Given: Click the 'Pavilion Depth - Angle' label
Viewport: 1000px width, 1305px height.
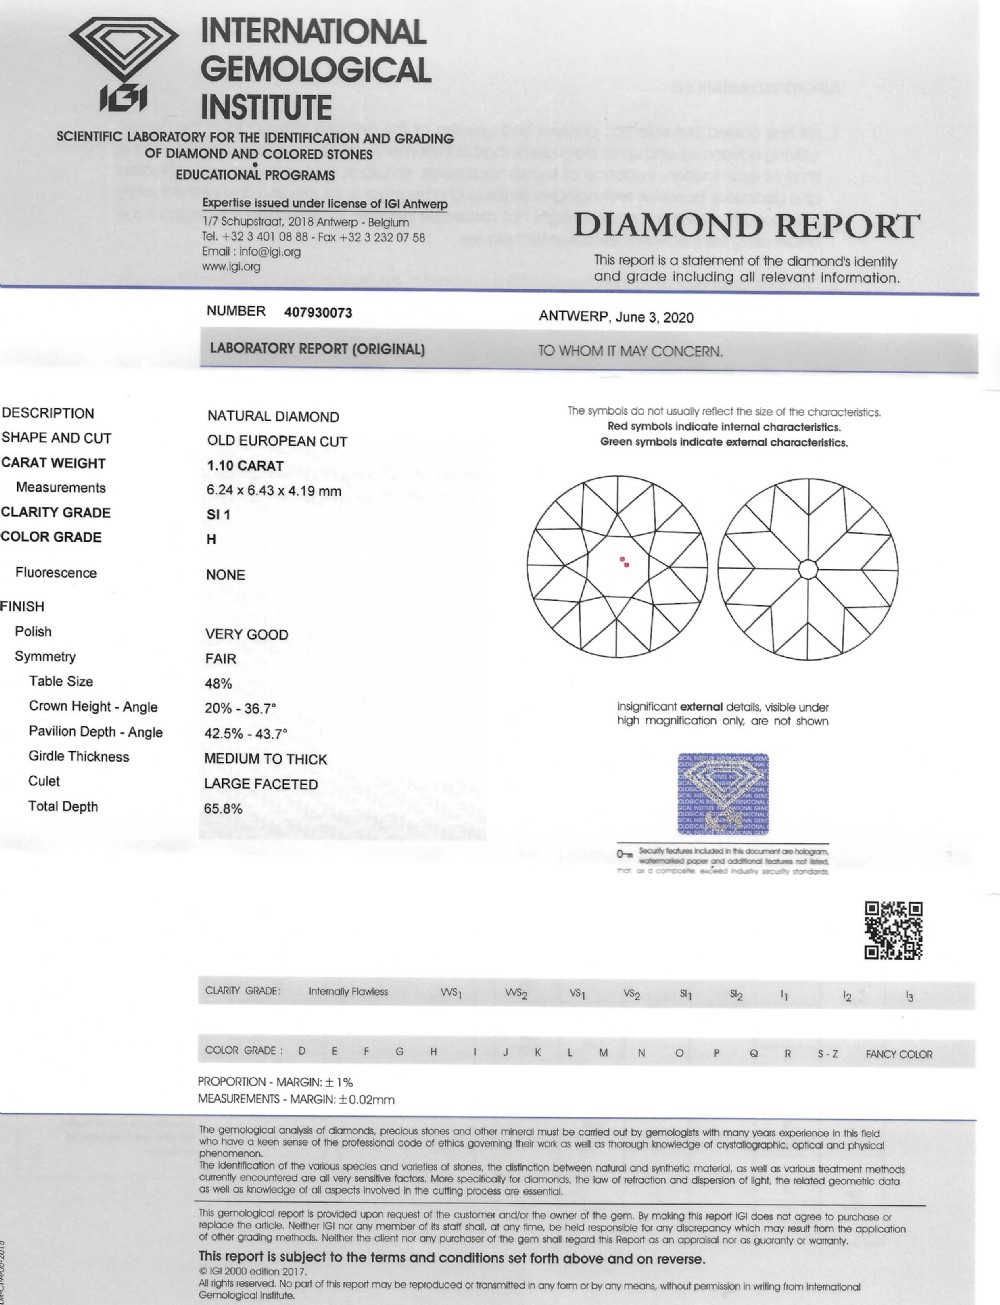Looking at the screenshot, I should [x=96, y=732].
